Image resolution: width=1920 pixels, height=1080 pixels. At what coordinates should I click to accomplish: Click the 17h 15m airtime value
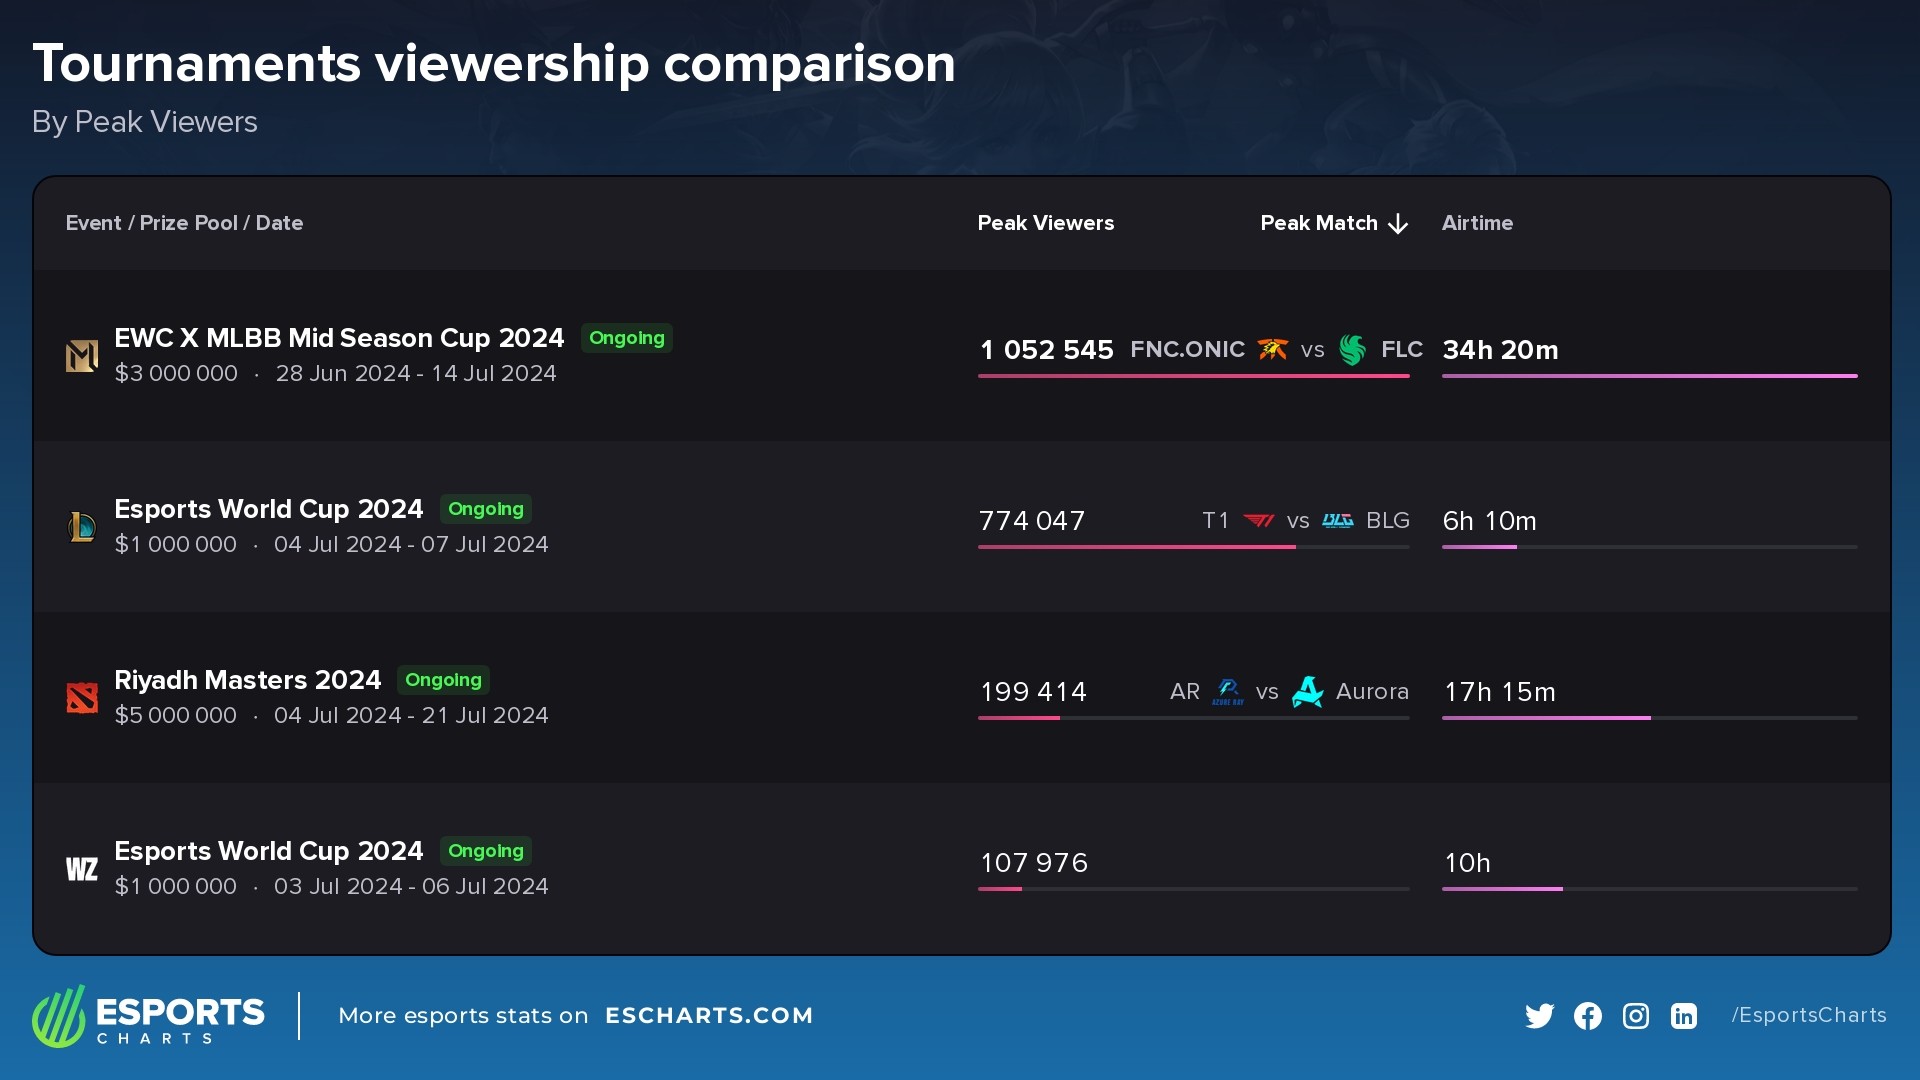pyautogui.click(x=1499, y=692)
